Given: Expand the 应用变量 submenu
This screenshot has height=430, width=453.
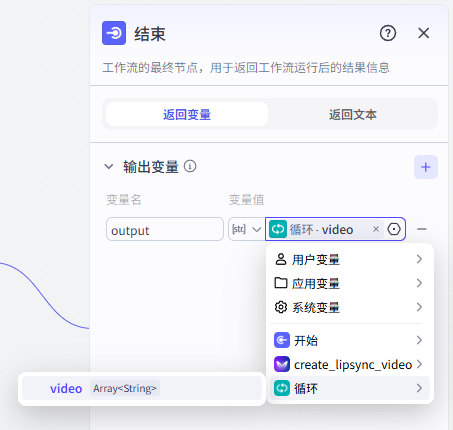Looking at the screenshot, I should click(349, 283).
